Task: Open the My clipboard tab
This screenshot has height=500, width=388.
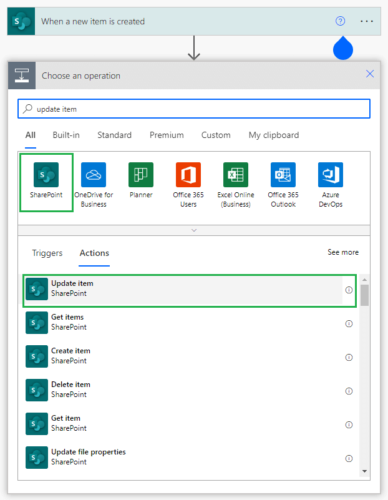Action: [x=274, y=135]
